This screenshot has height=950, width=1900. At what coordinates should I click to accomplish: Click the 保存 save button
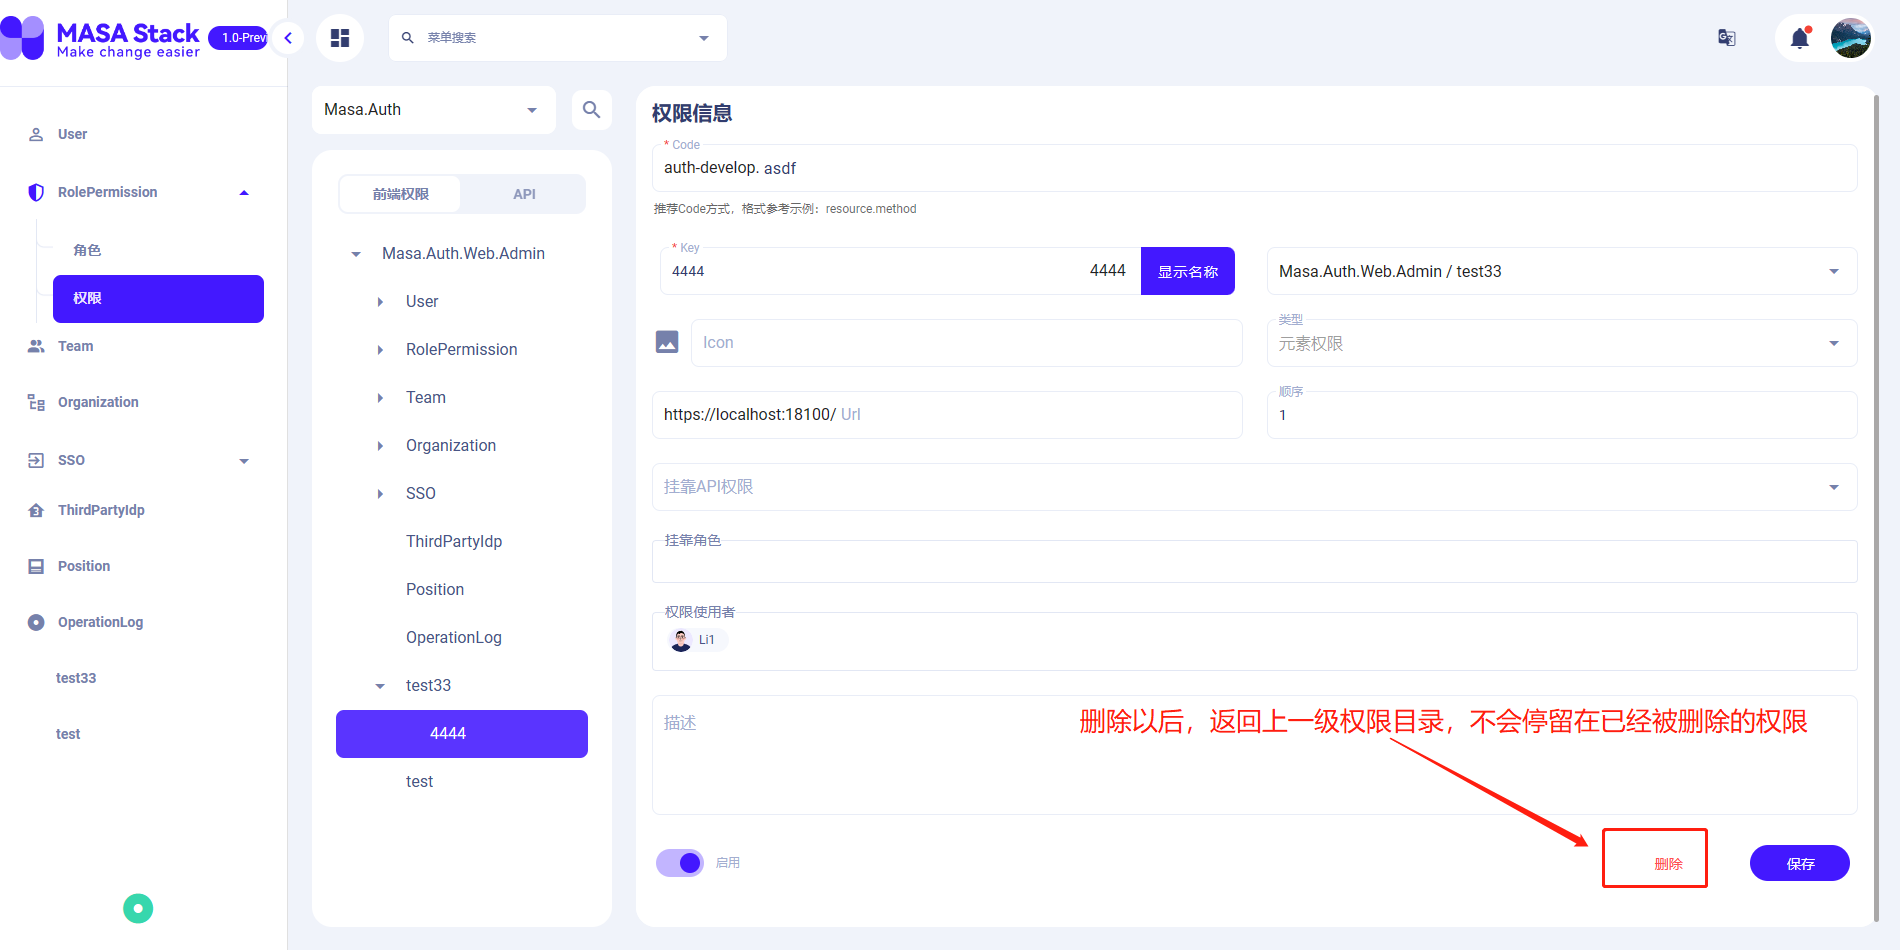point(1799,862)
